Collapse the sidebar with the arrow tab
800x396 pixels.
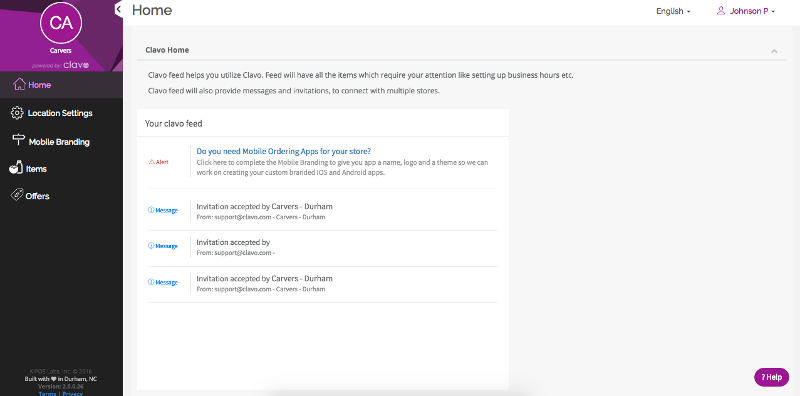(119, 9)
